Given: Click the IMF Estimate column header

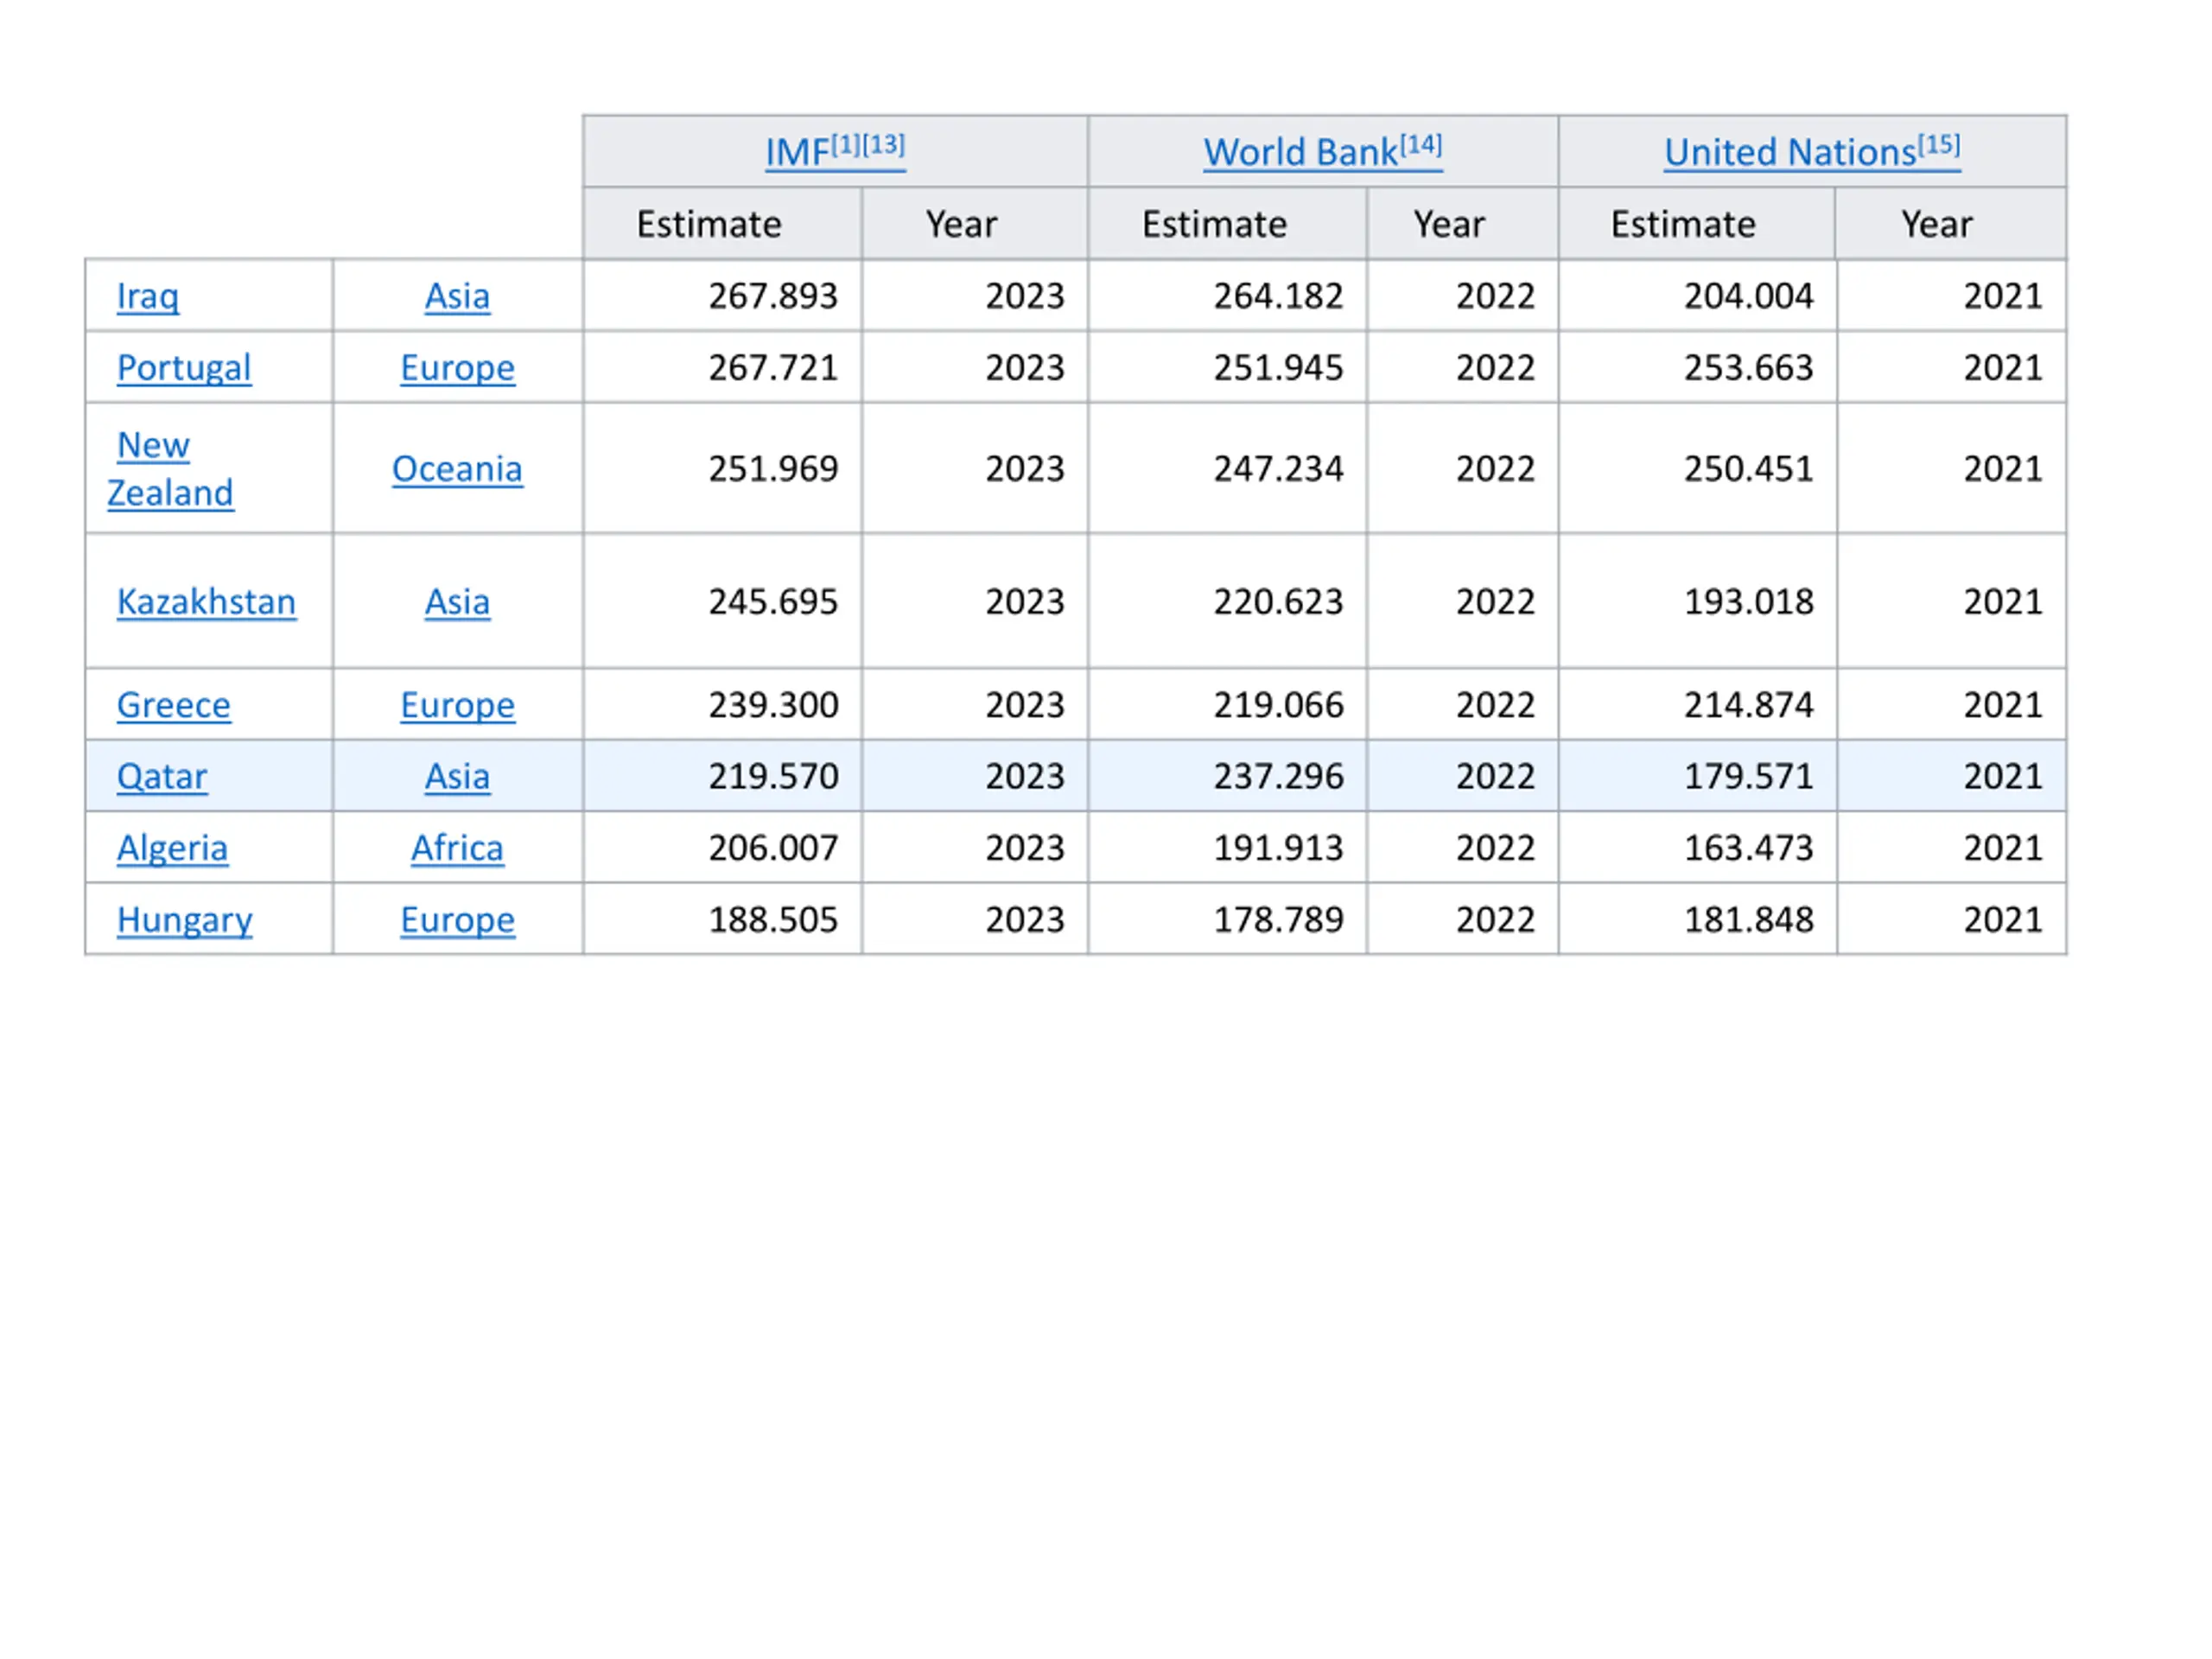Looking at the screenshot, I should [722, 224].
